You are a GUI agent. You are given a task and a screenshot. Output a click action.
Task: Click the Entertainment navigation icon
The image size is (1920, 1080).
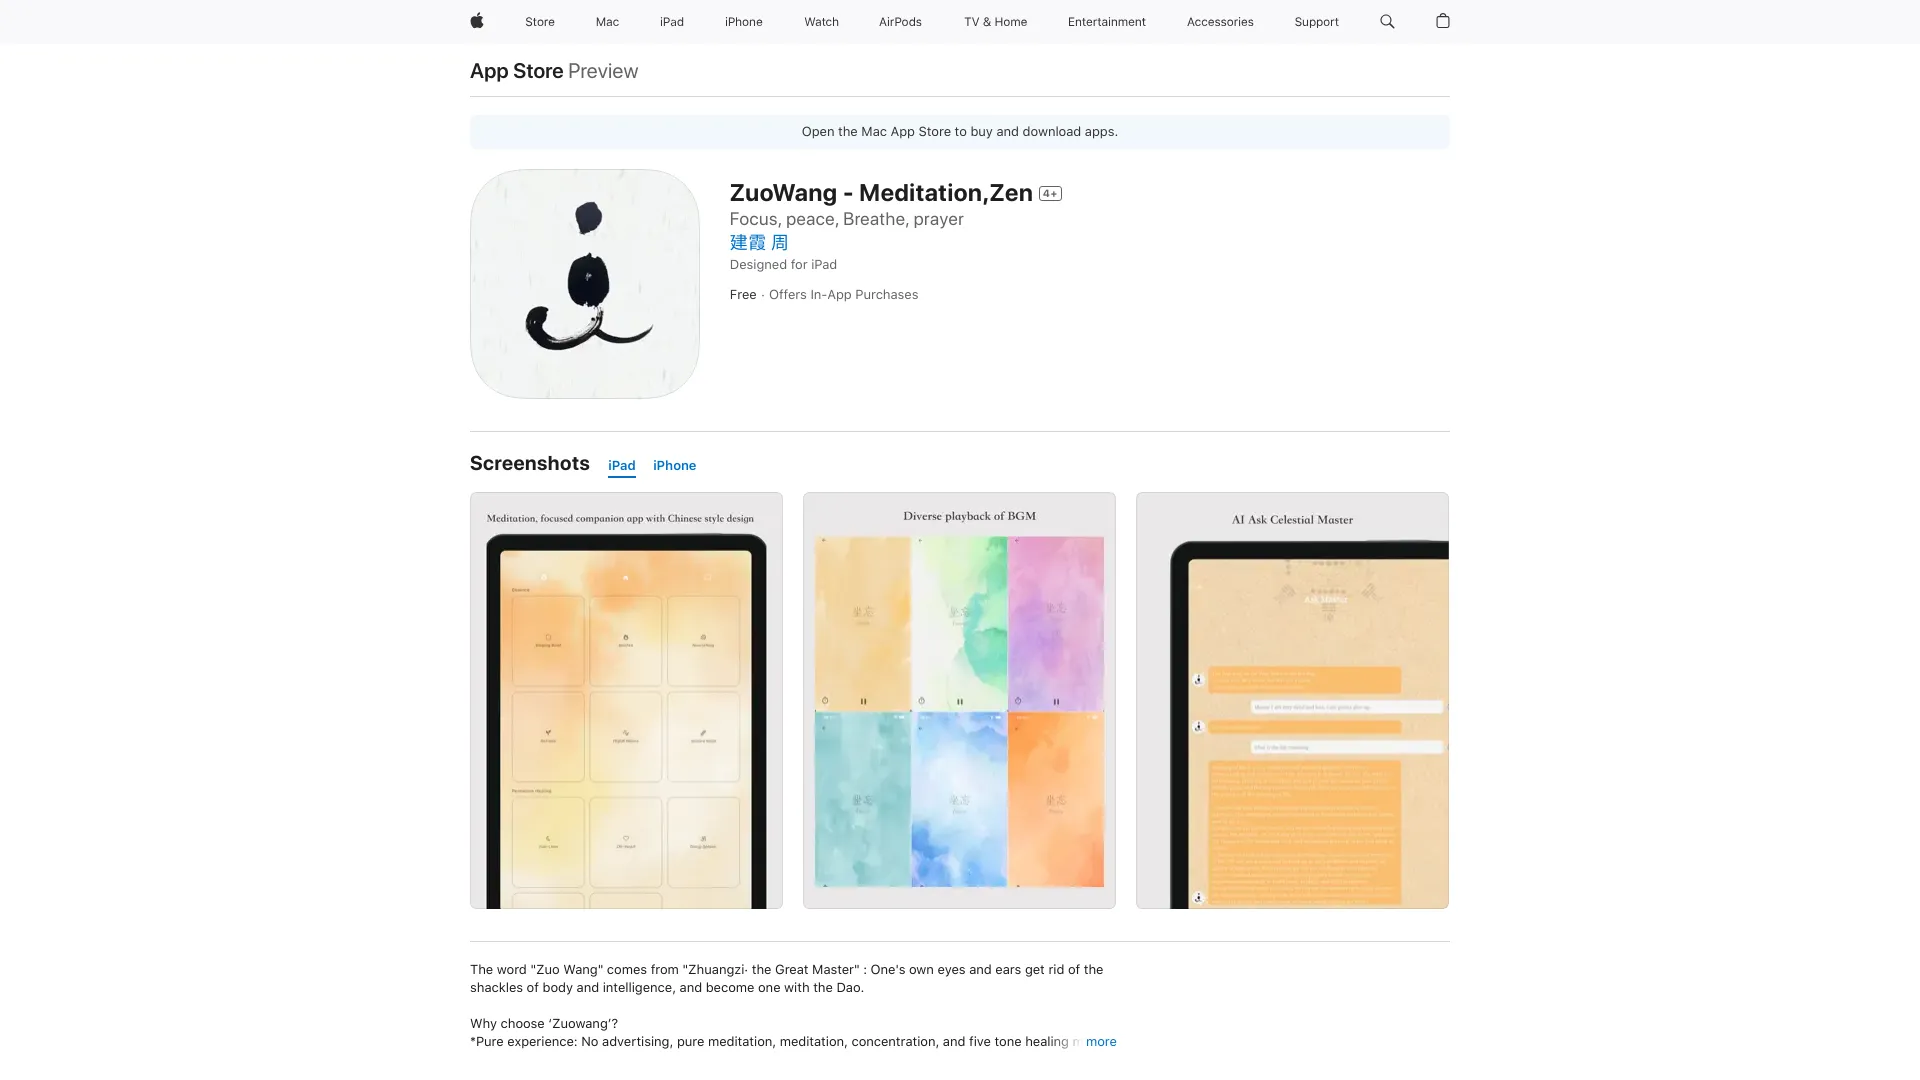point(1106,21)
